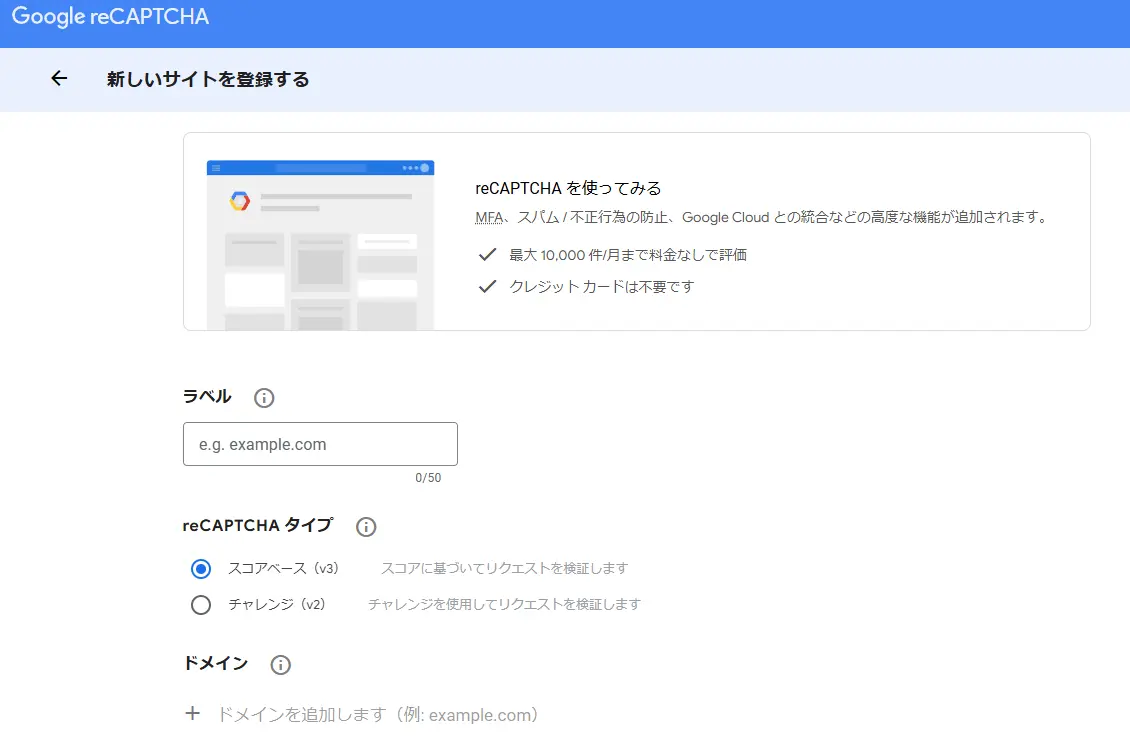Click checkmark icon beside 最大 10,000 件

487,255
